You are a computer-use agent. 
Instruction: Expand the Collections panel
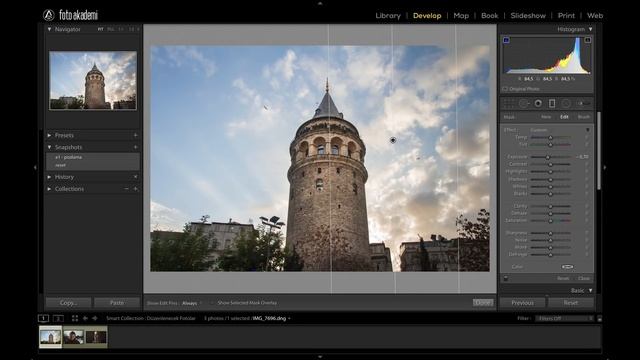click(x=49, y=189)
